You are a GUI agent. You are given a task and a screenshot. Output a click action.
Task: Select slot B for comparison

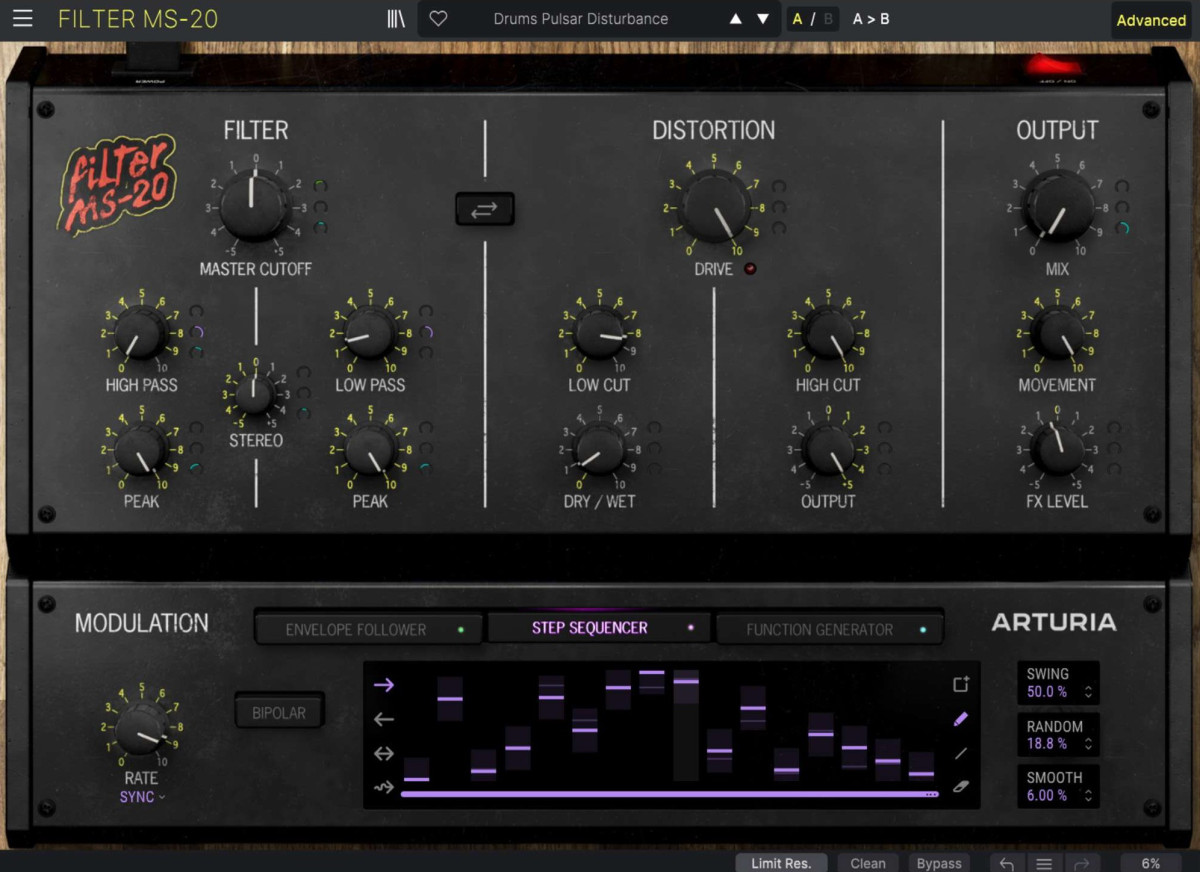[x=828, y=19]
